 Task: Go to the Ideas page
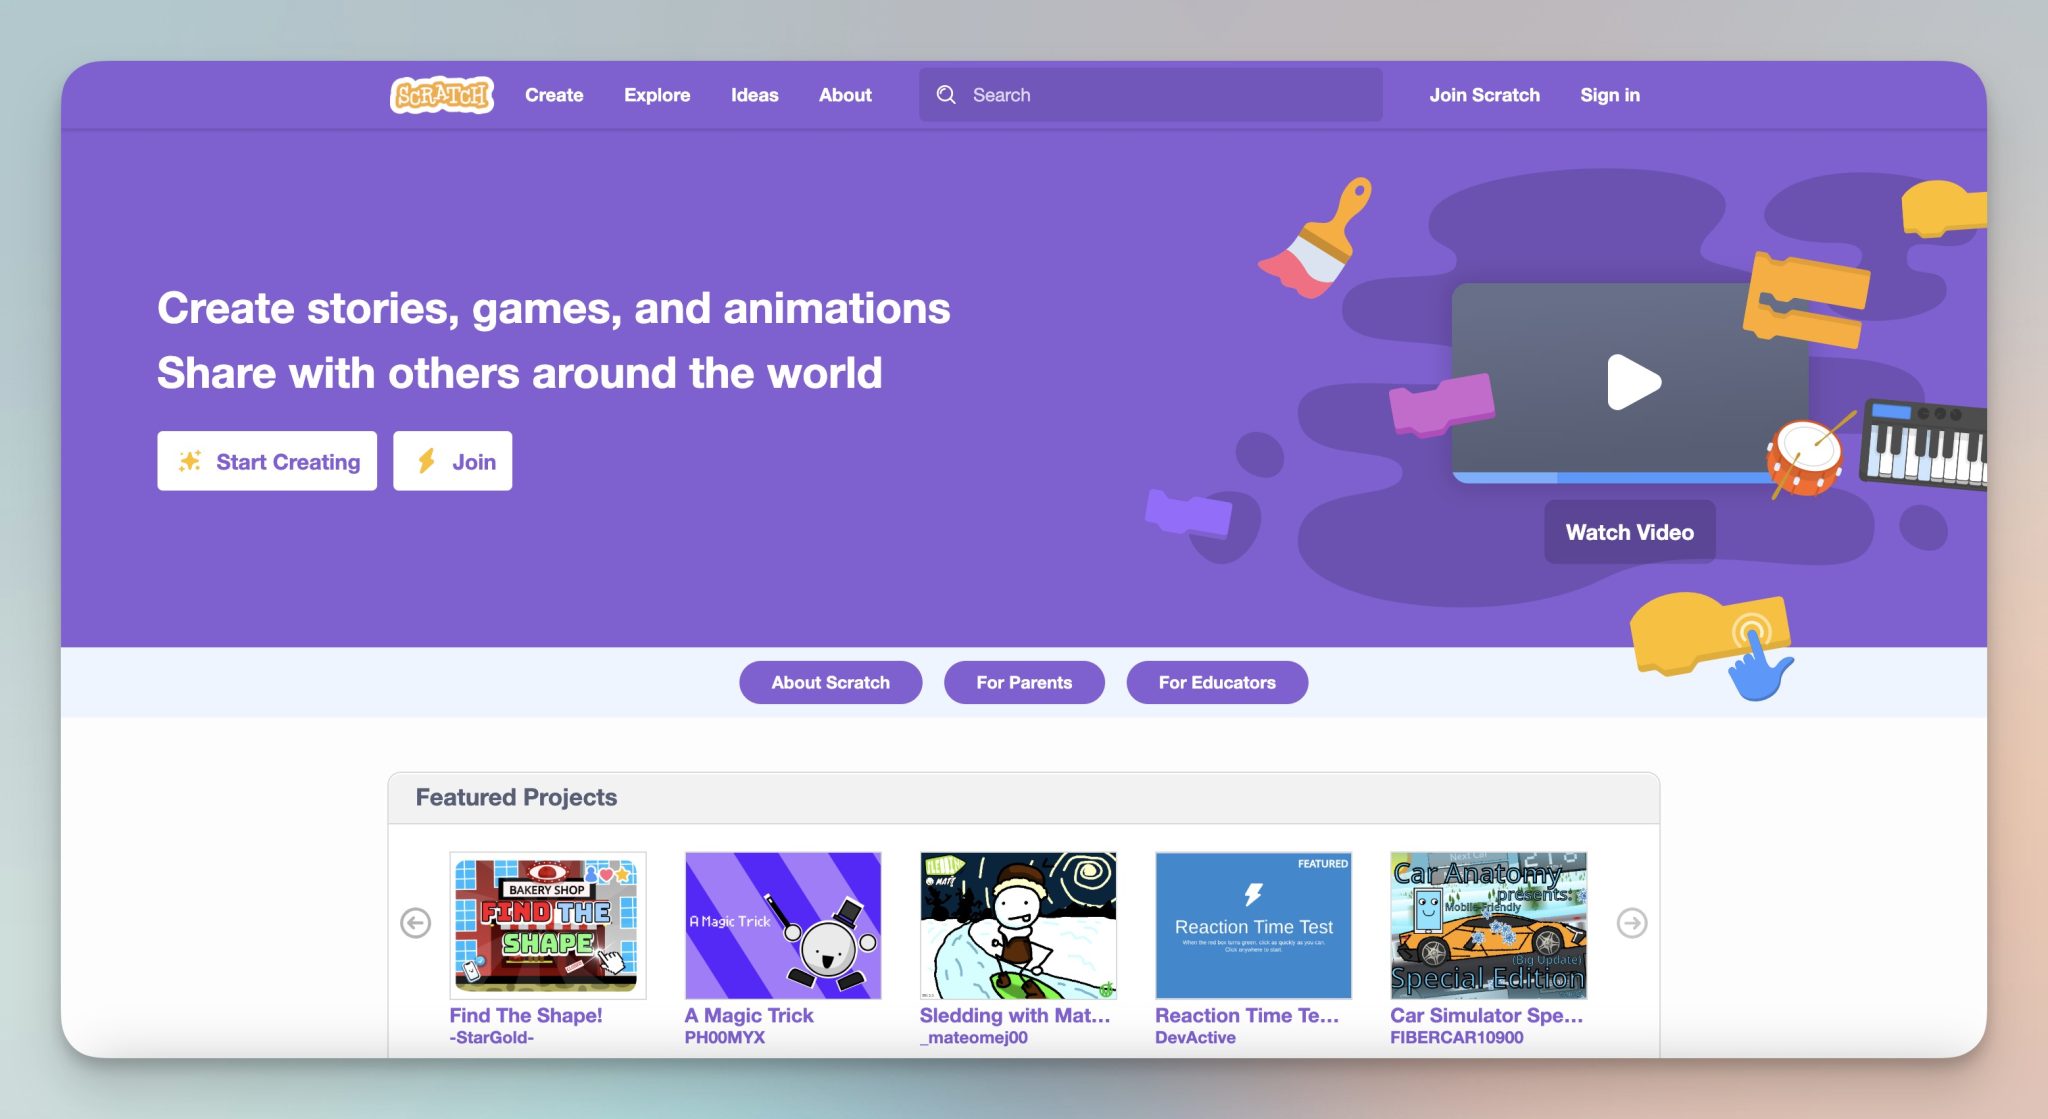754,95
